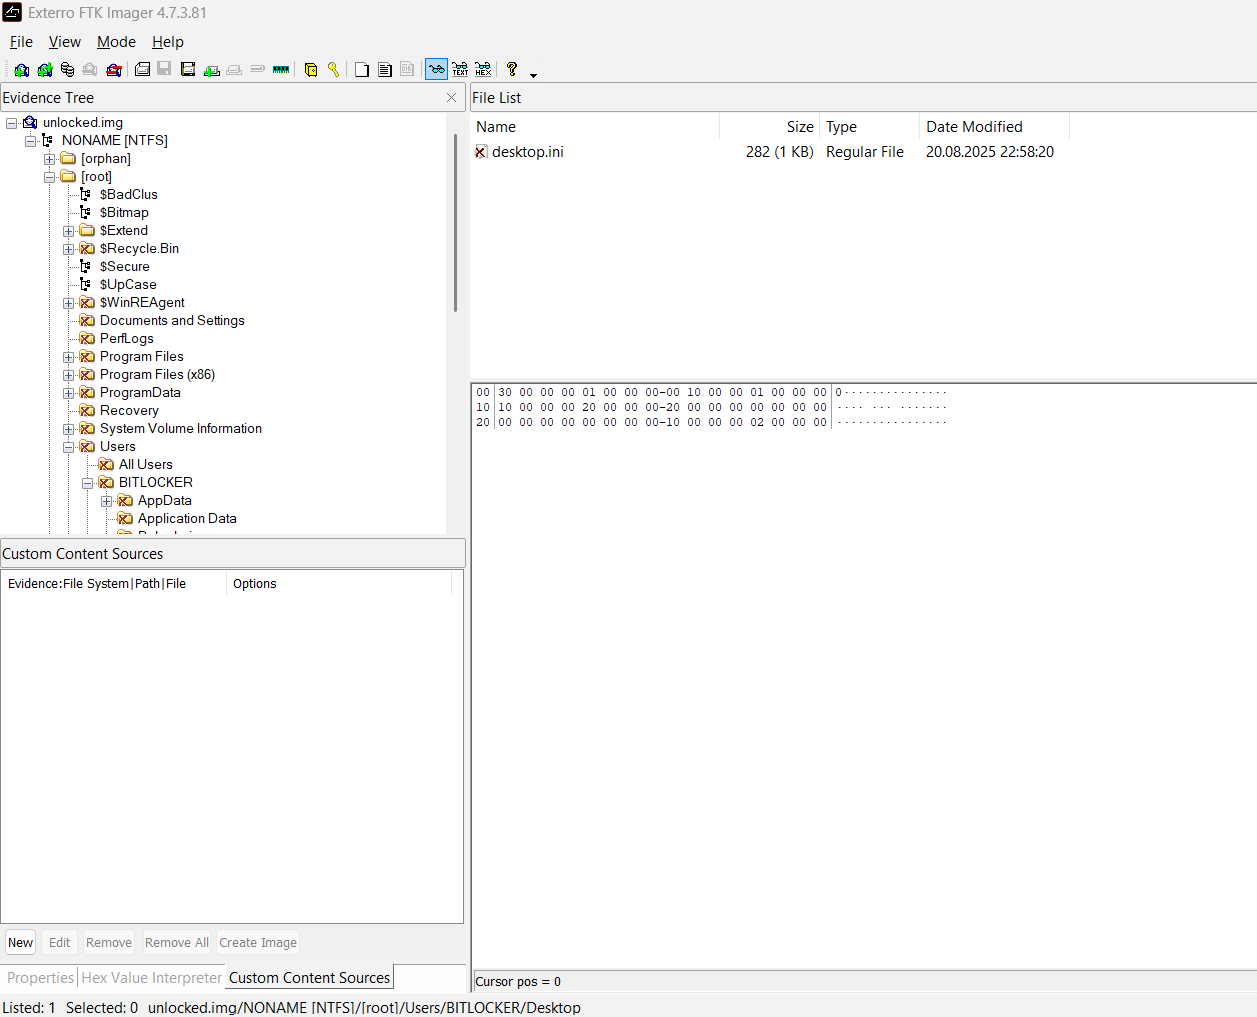Click the Capture Memory chip icon
The width and height of the screenshot is (1257, 1017).
(281, 70)
